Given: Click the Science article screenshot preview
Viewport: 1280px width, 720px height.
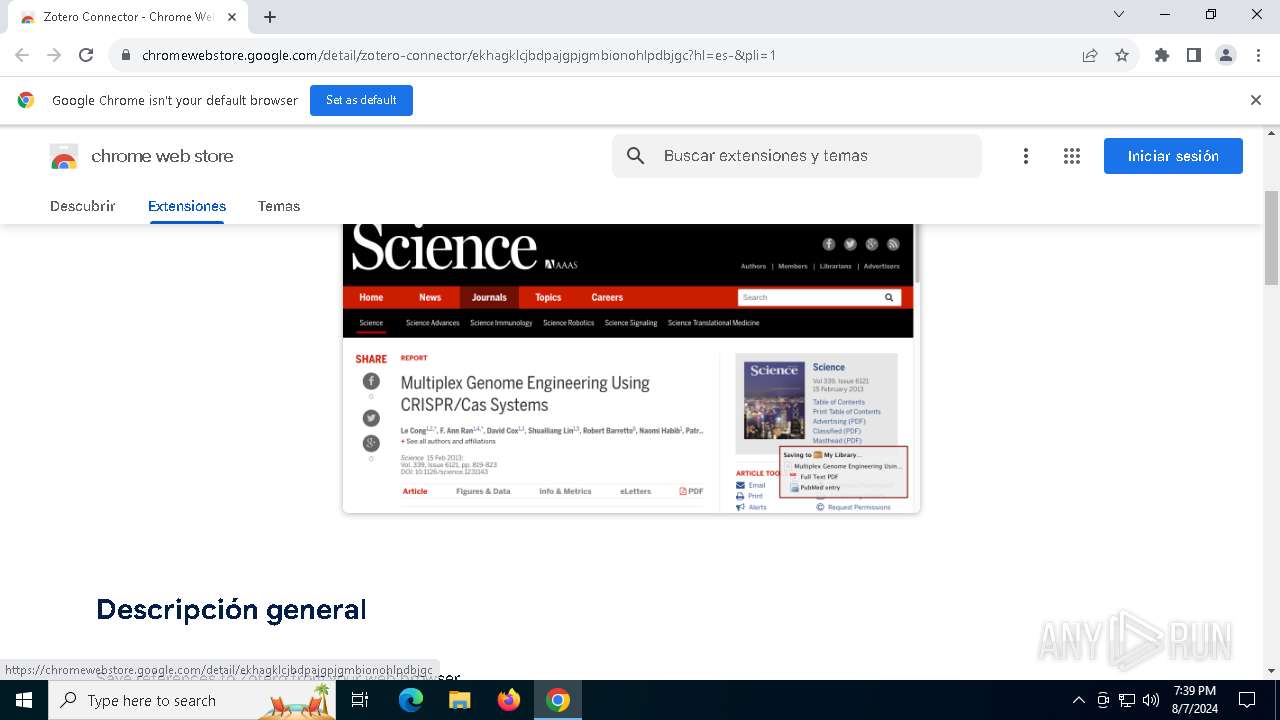Looking at the screenshot, I should coord(631,368).
